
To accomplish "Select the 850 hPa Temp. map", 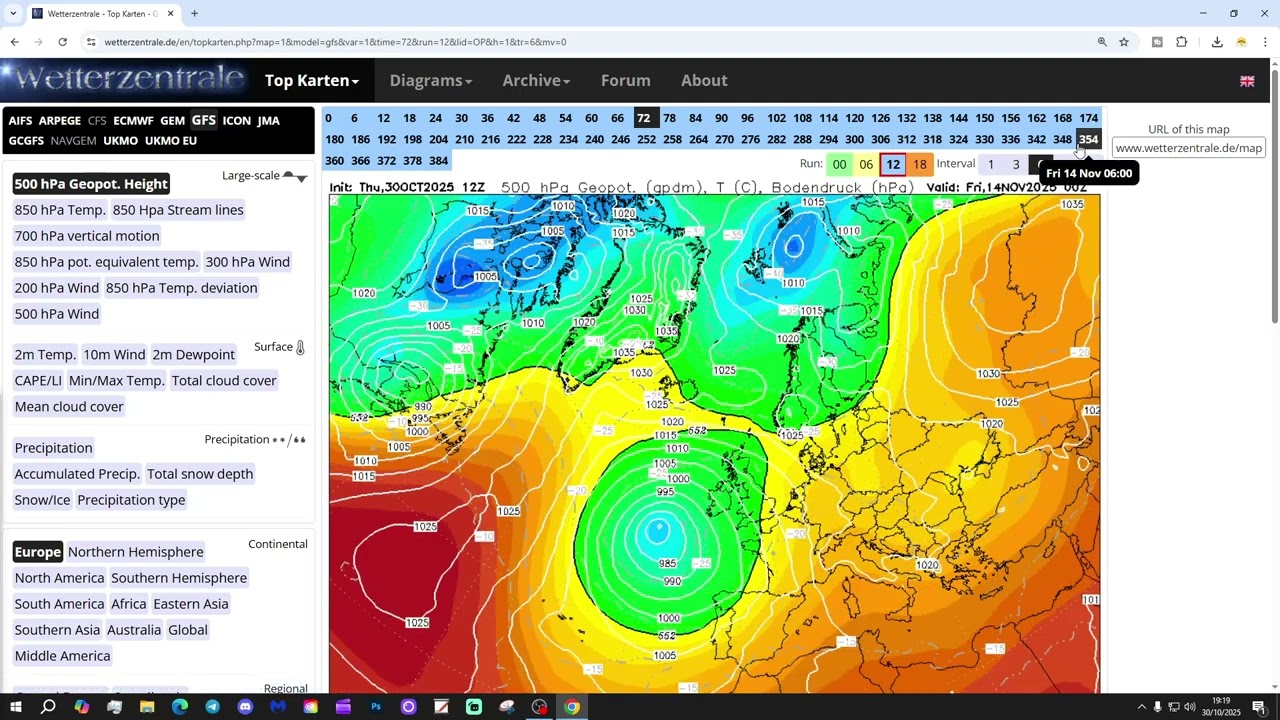I will (59, 210).
